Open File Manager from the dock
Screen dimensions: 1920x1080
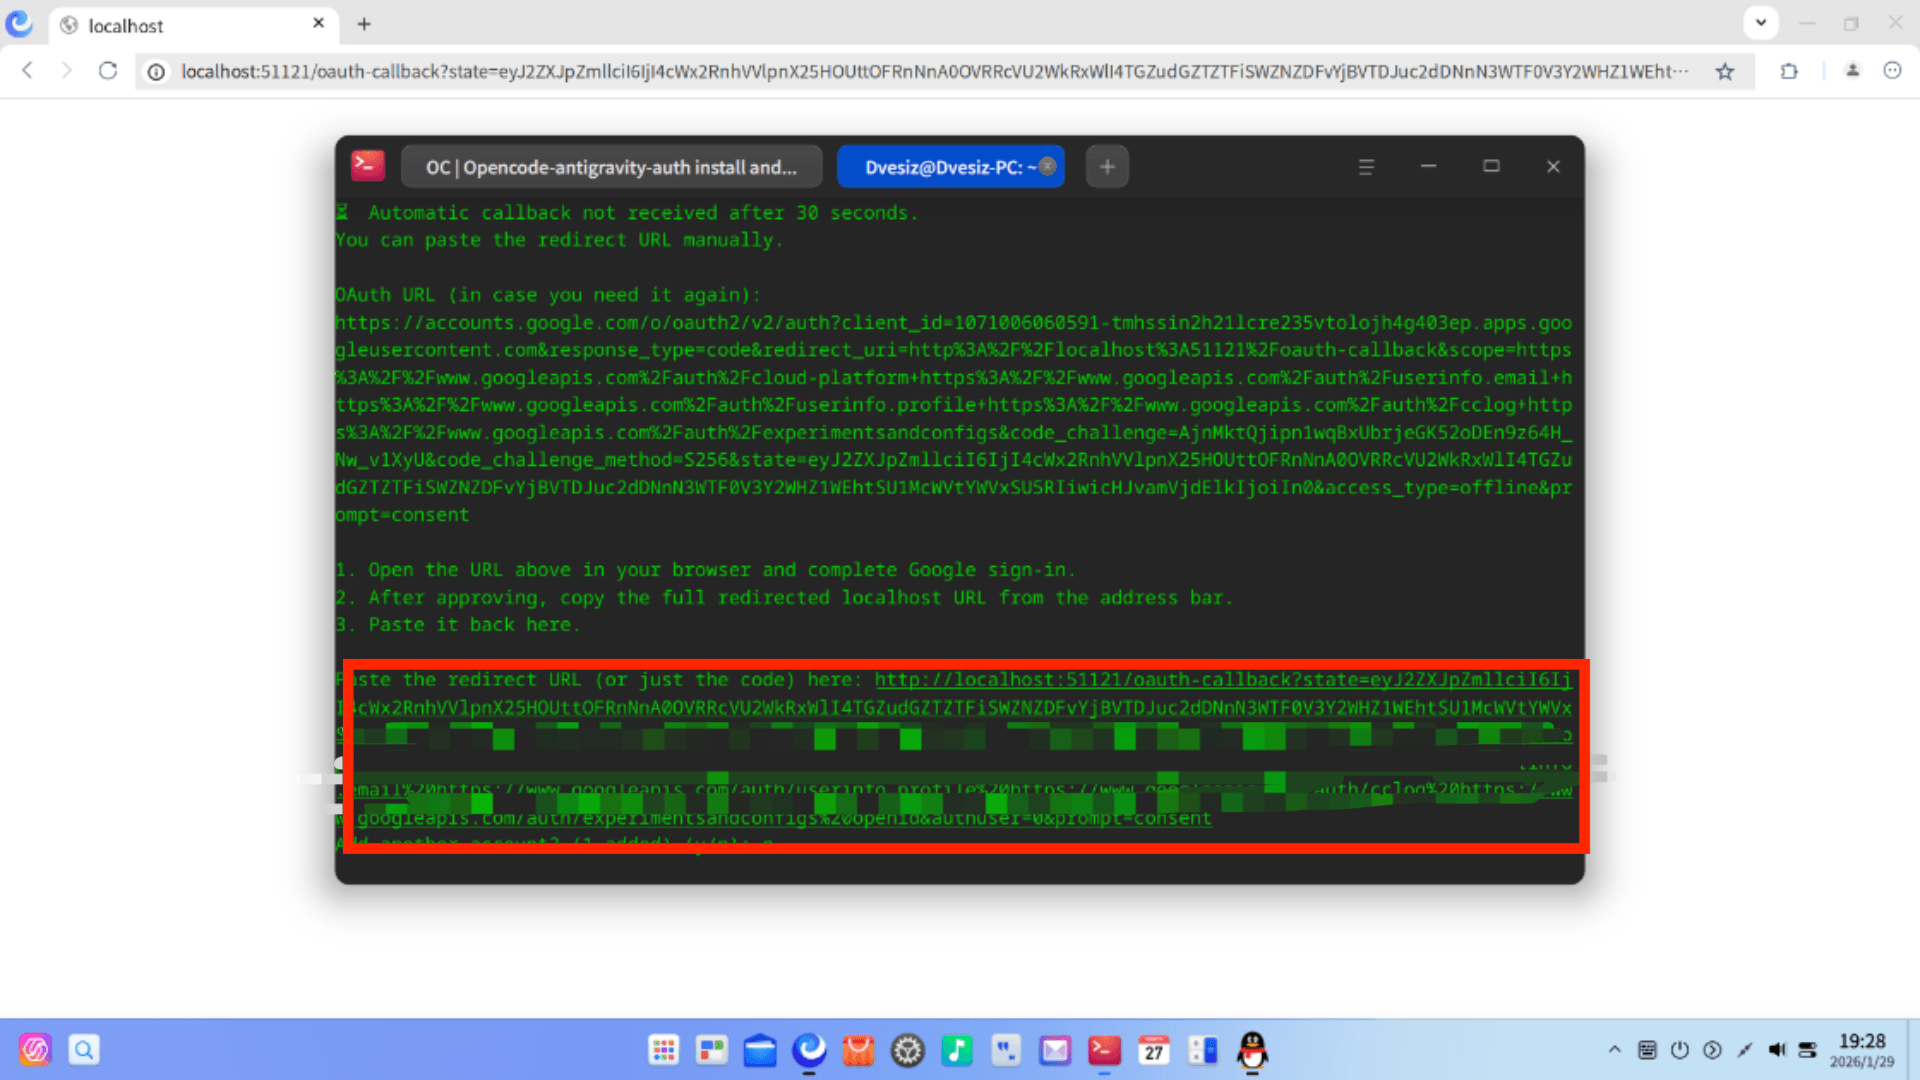pyautogui.click(x=760, y=1050)
